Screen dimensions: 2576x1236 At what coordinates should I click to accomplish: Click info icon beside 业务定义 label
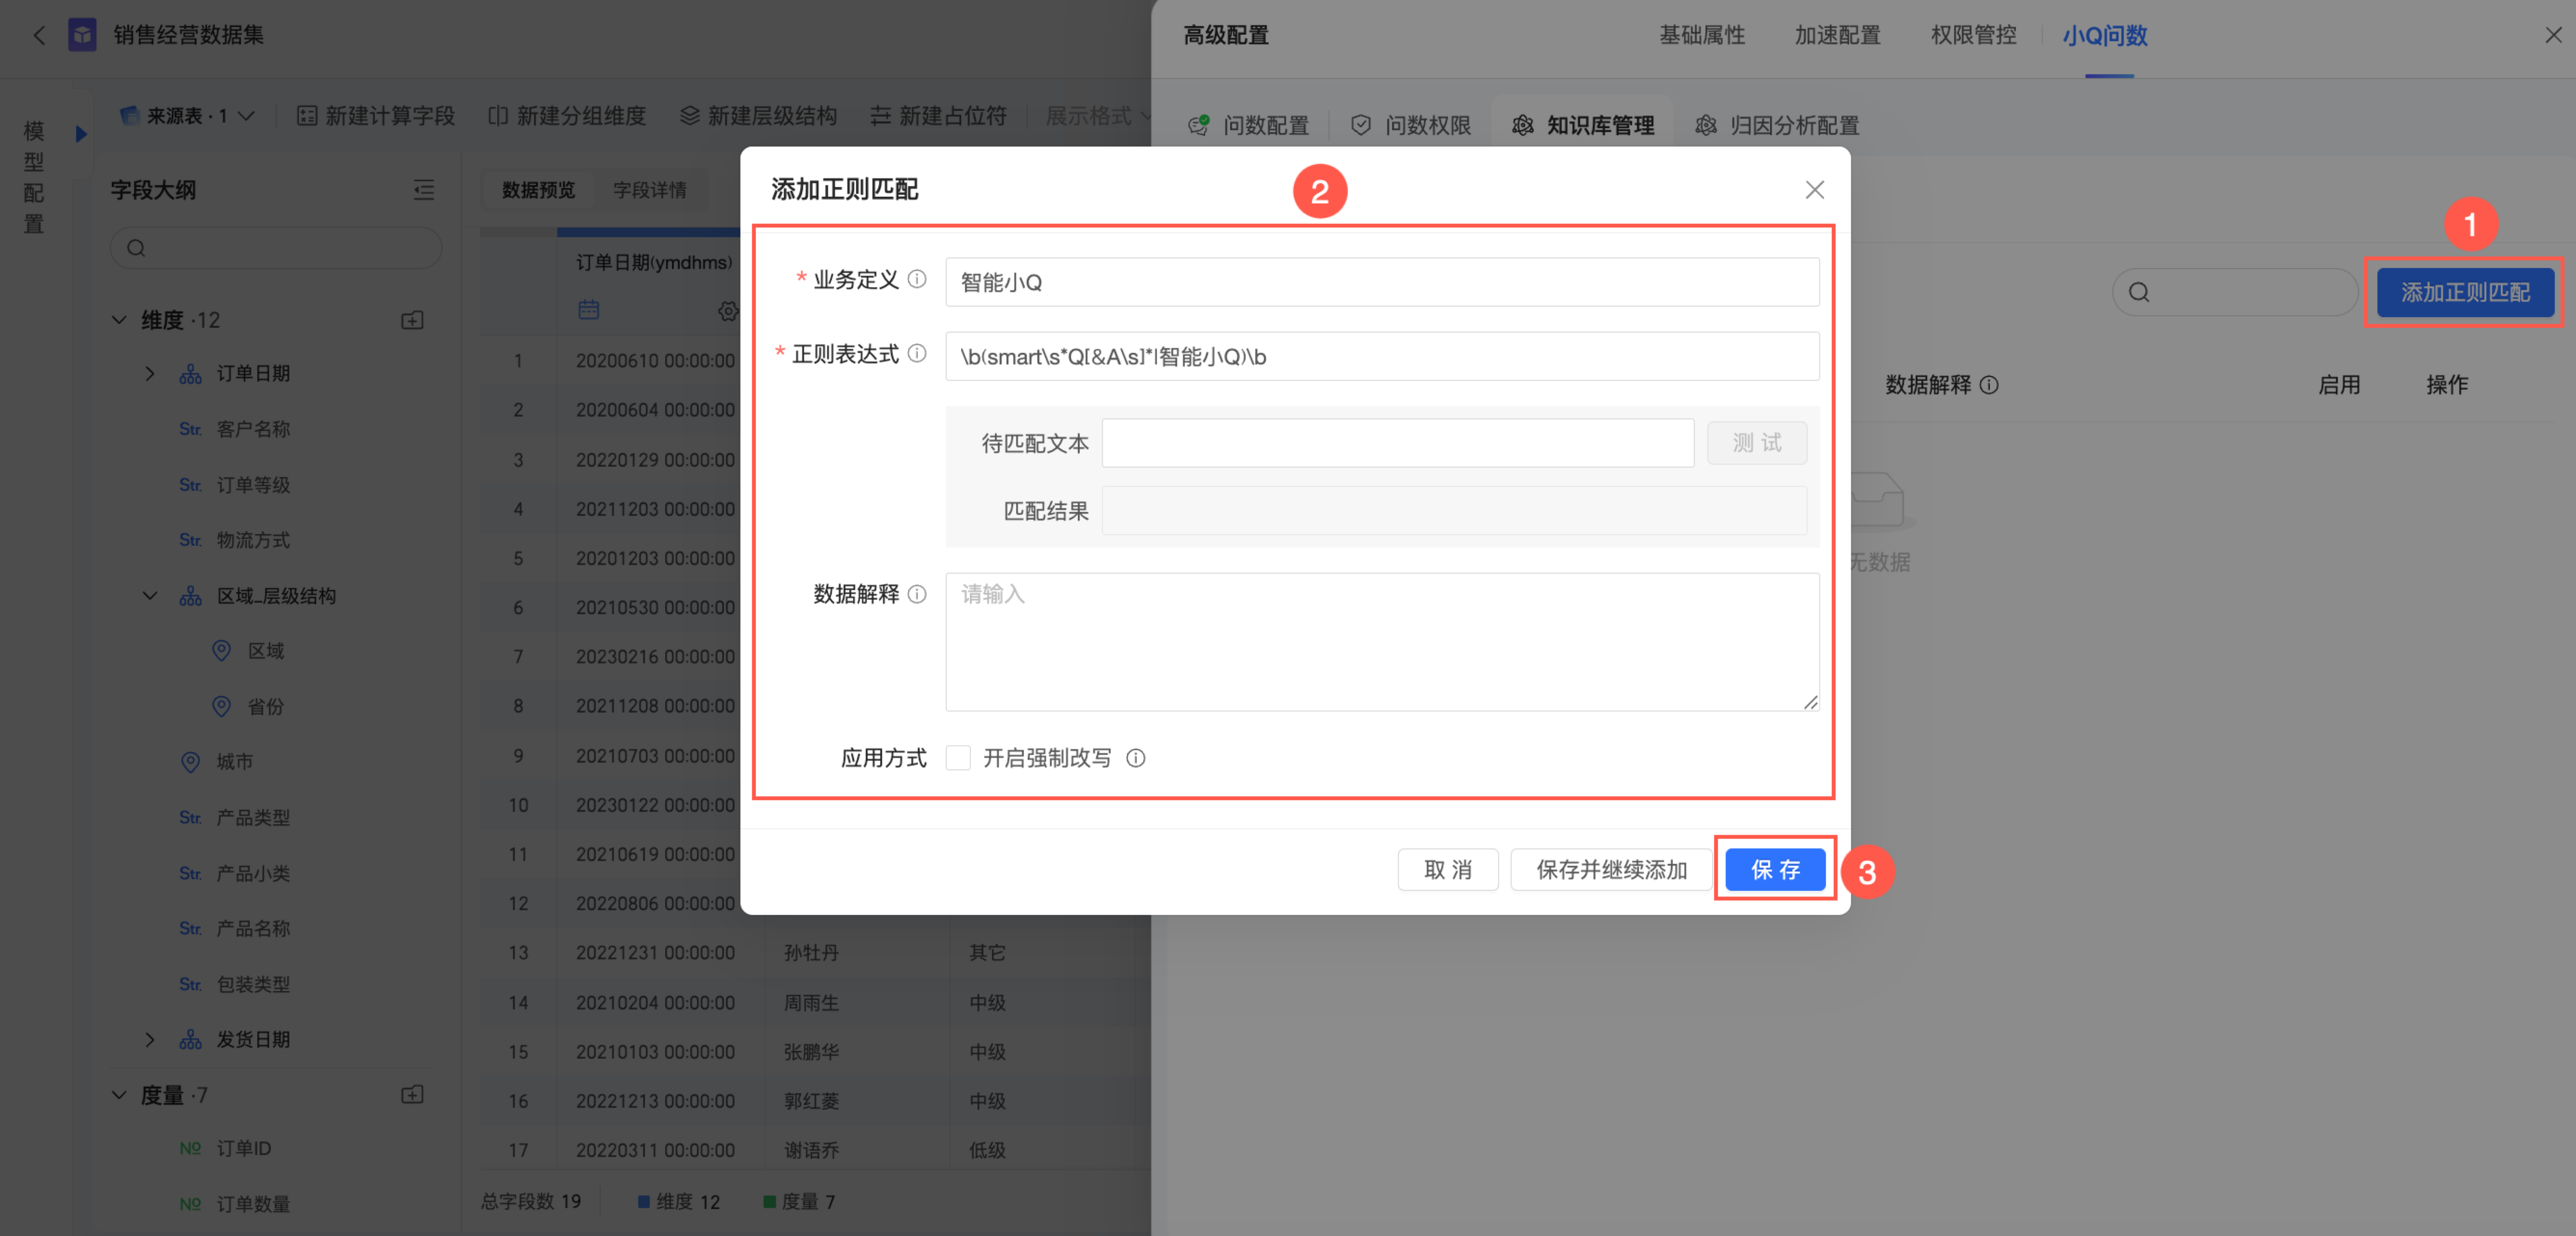click(x=917, y=280)
